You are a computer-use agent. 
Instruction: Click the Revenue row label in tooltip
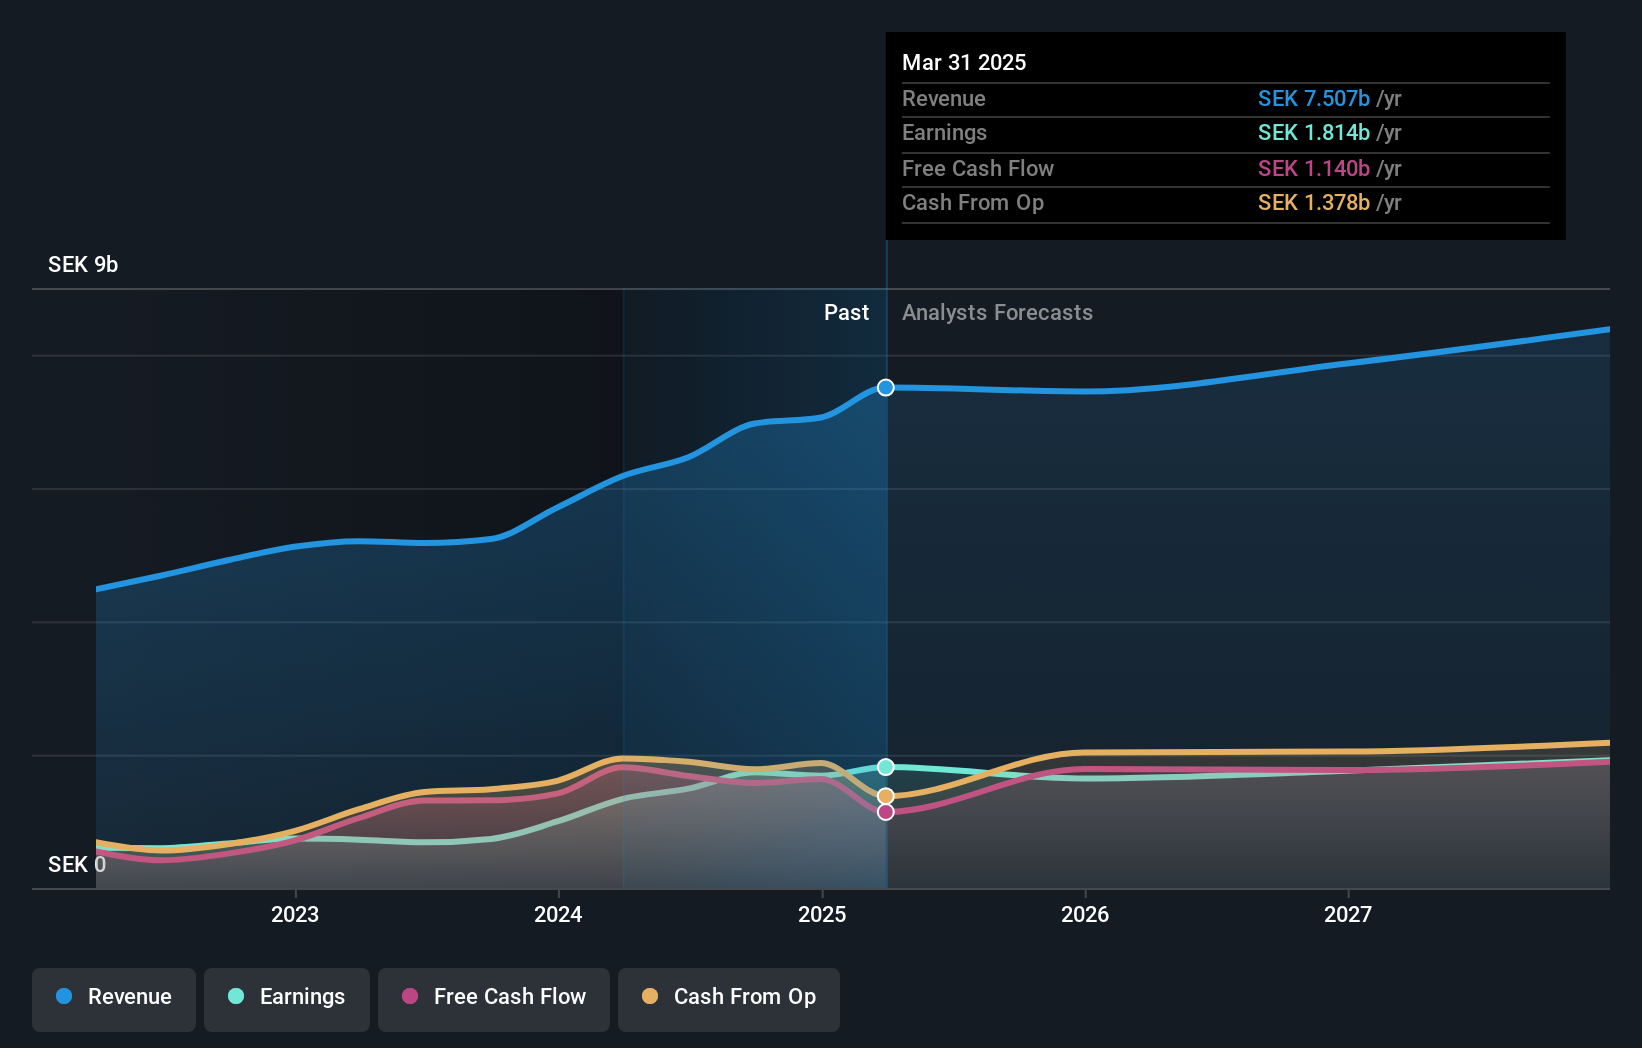tap(944, 98)
